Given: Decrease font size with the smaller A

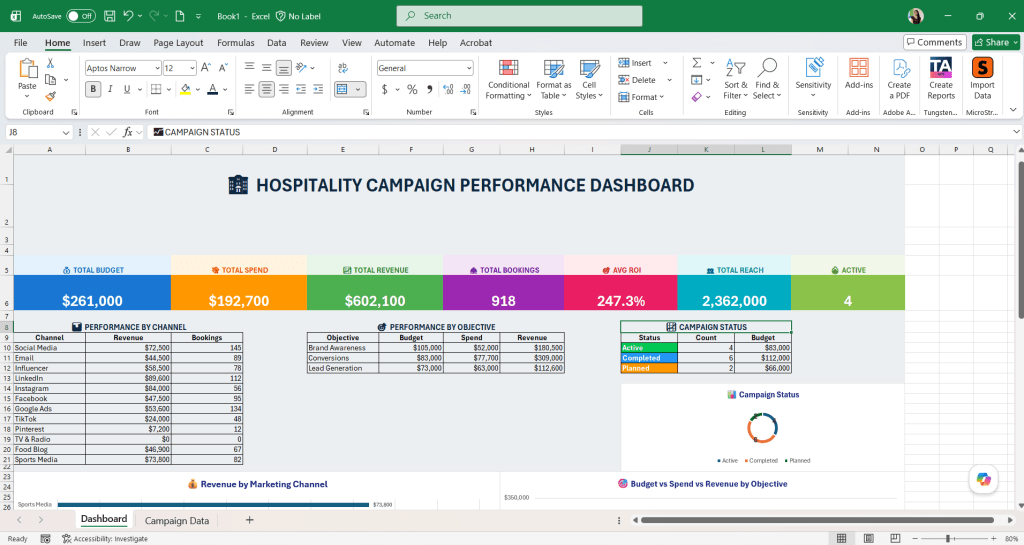Looking at the screenshot, I should pyautogui.click(x=223, y=67).
